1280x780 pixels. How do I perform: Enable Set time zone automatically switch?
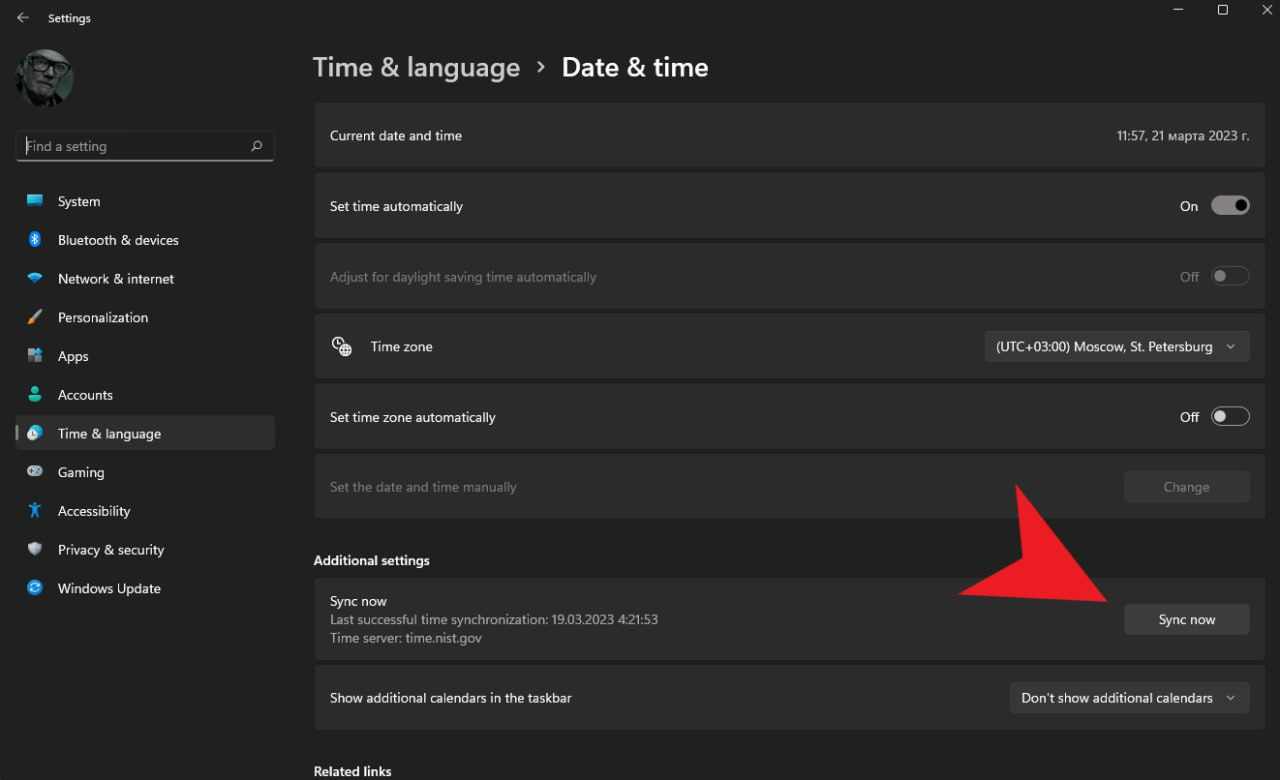[1230, 417]
